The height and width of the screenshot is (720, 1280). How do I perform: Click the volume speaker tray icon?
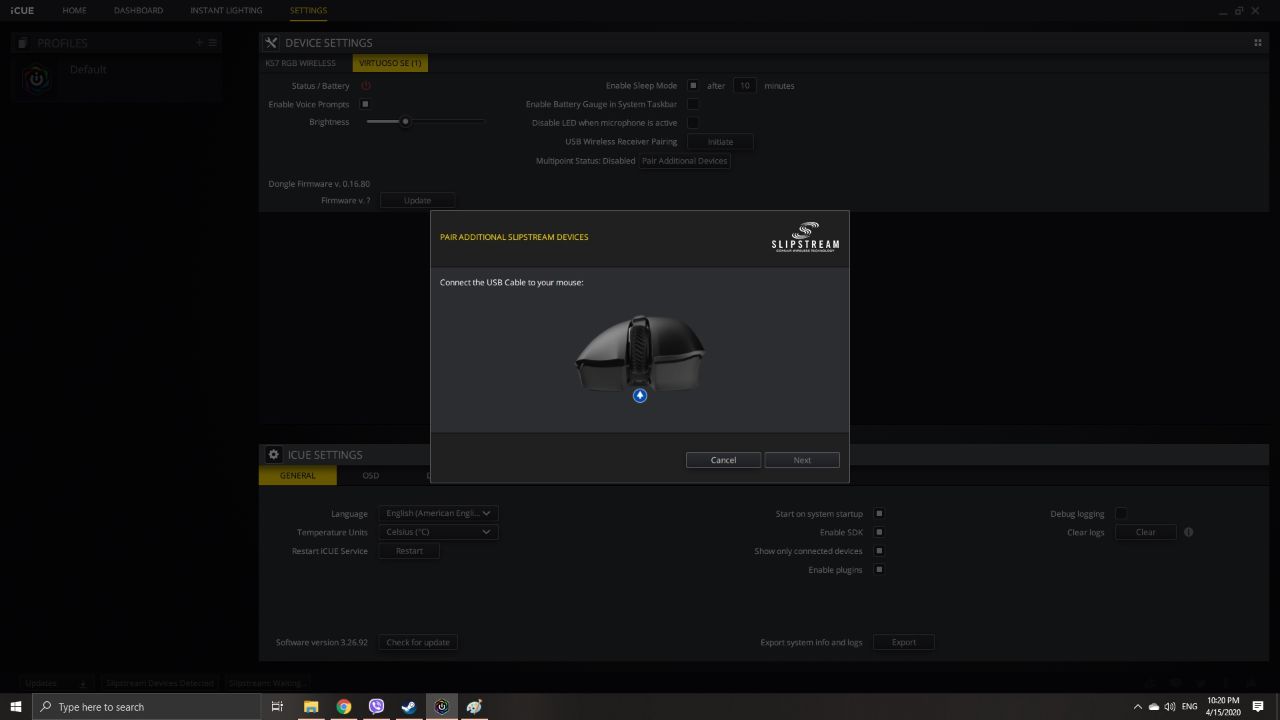(1169, 707)
